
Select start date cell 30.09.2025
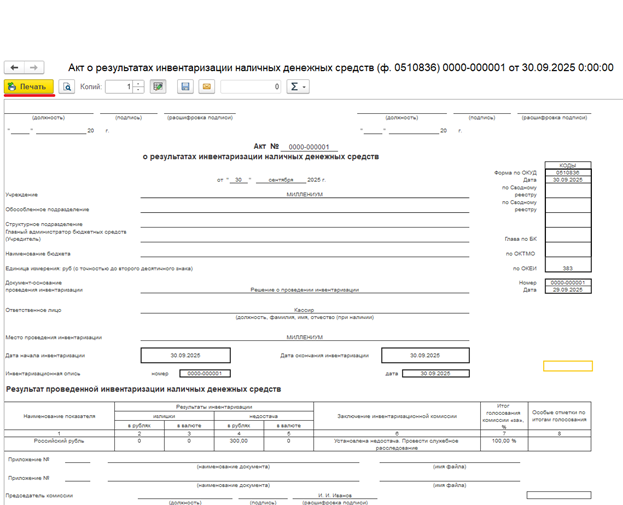tap(186, 355)
